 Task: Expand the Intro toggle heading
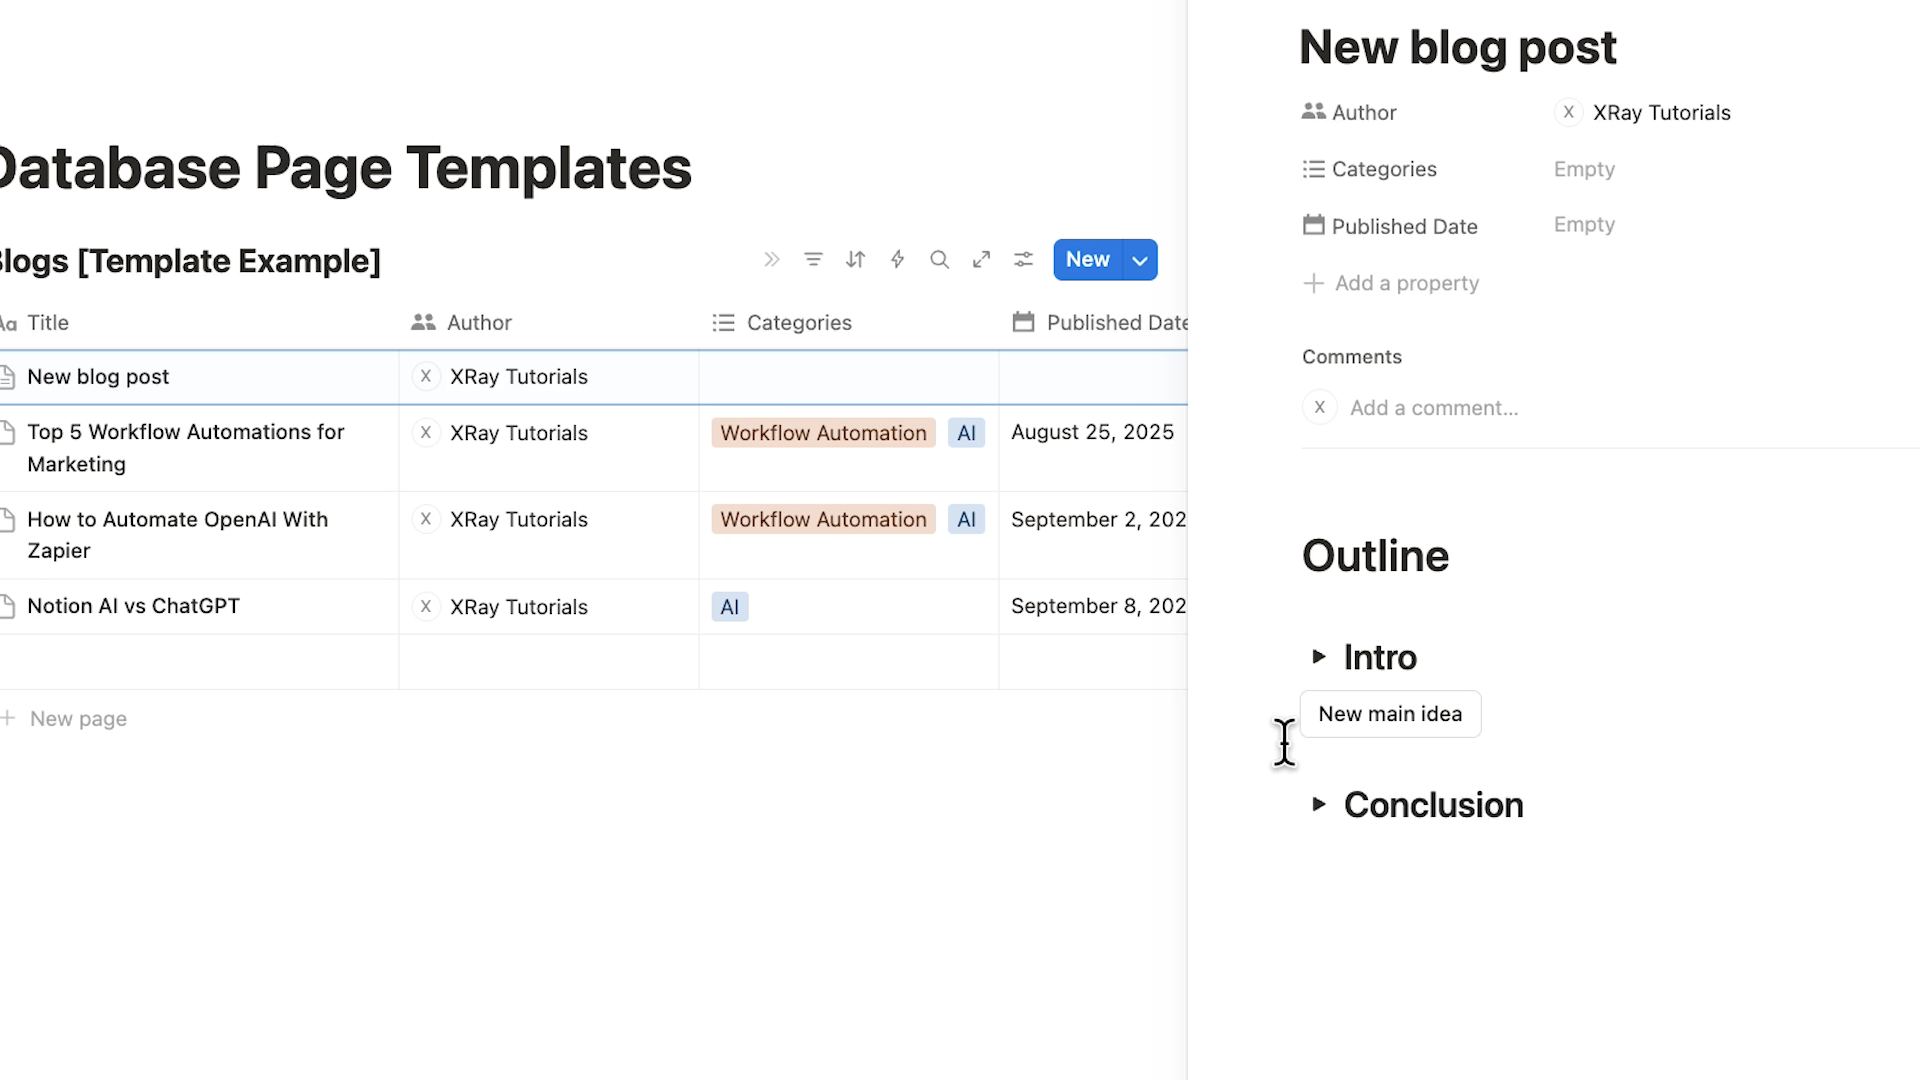pyautogui.click(x=1318, y=657)
